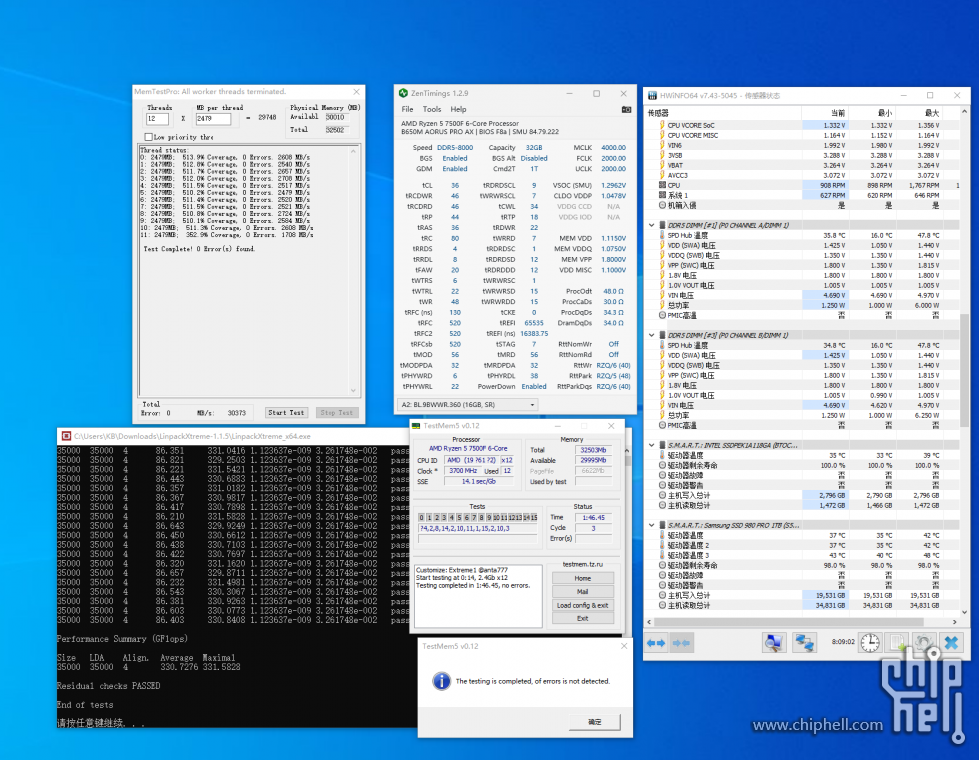Click HWiNFO64 title bar app icon

(x=652, y=96)
